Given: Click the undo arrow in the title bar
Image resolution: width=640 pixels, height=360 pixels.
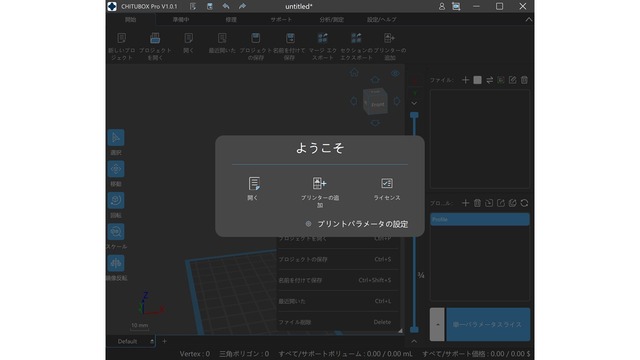Looking at the screenshot, I should (x=226, y=6).
